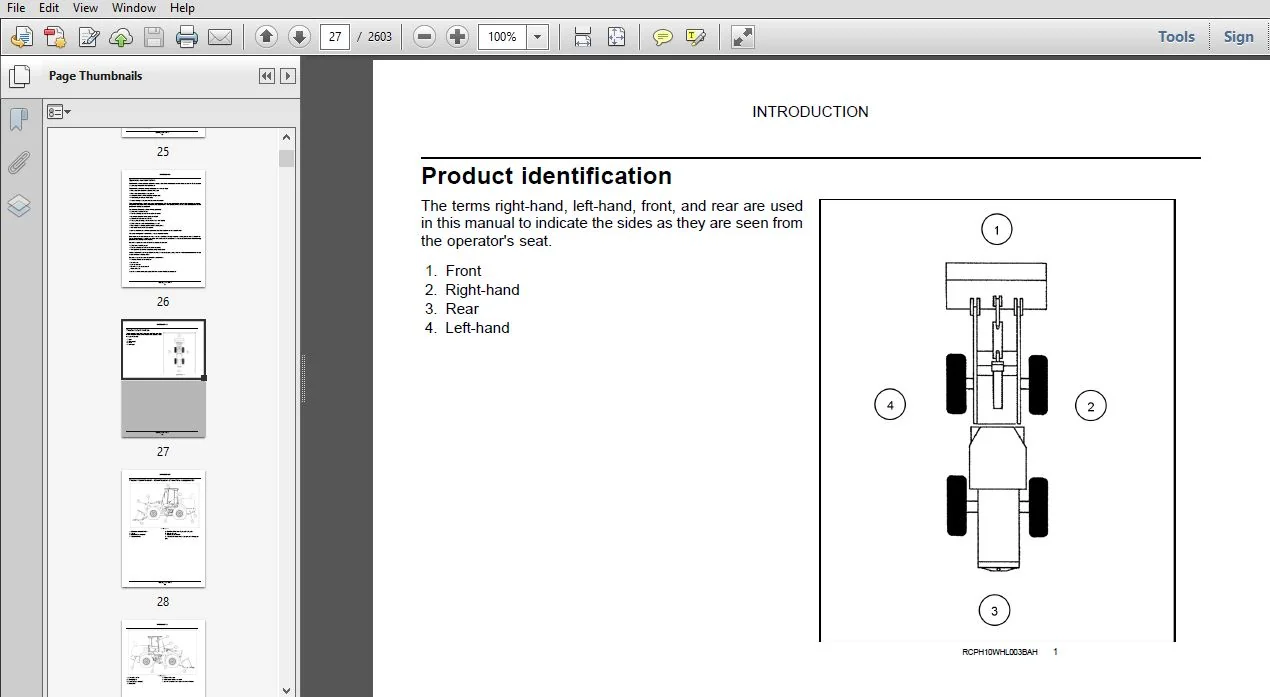This screenshot has height=697, width=1270.
Task: Add a sticky note comment
Action: [662, 37]
